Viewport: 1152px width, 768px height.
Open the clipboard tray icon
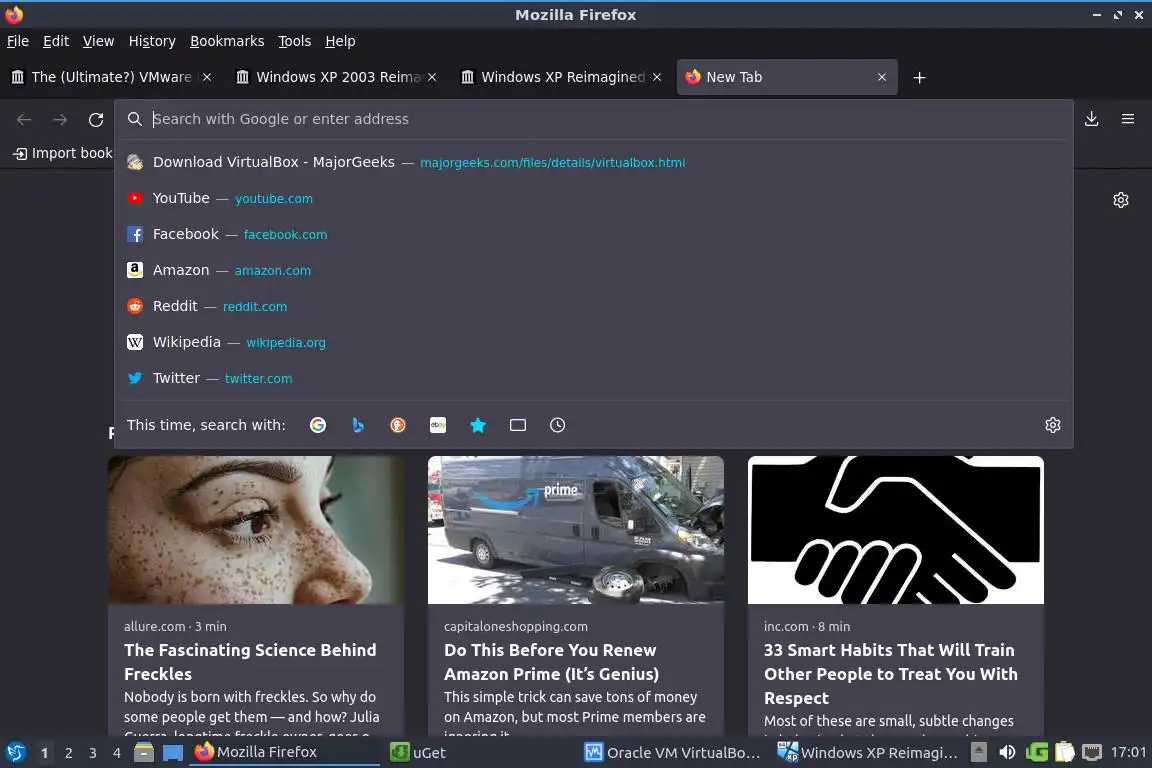click(1065, 753)
